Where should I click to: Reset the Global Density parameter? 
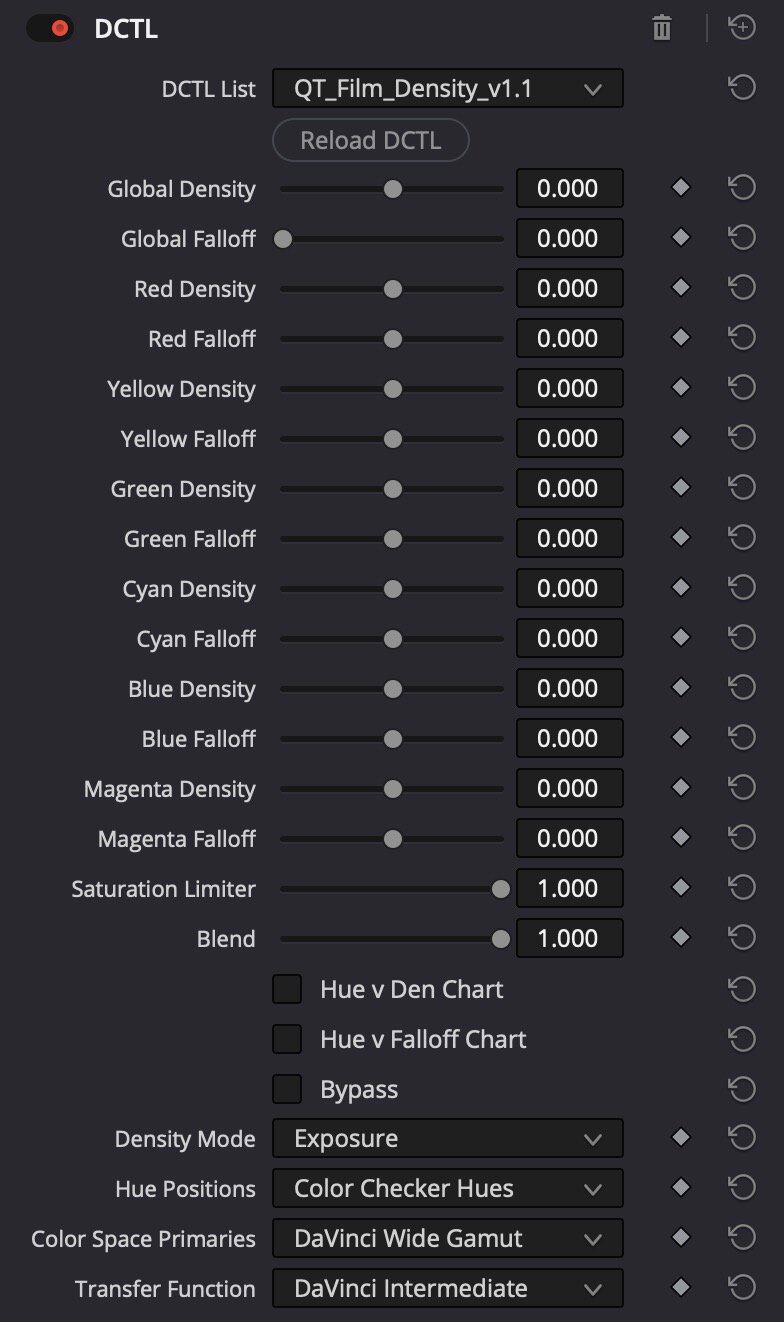coord(741,188)
